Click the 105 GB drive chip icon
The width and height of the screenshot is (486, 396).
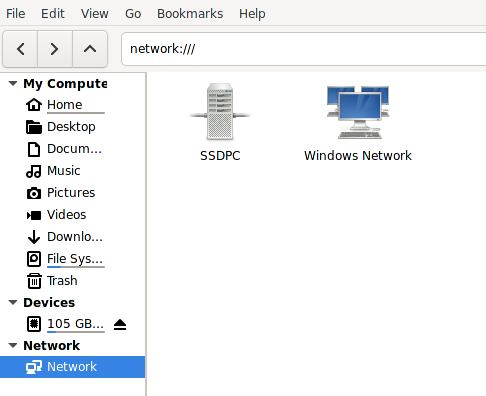click(34, 324)
